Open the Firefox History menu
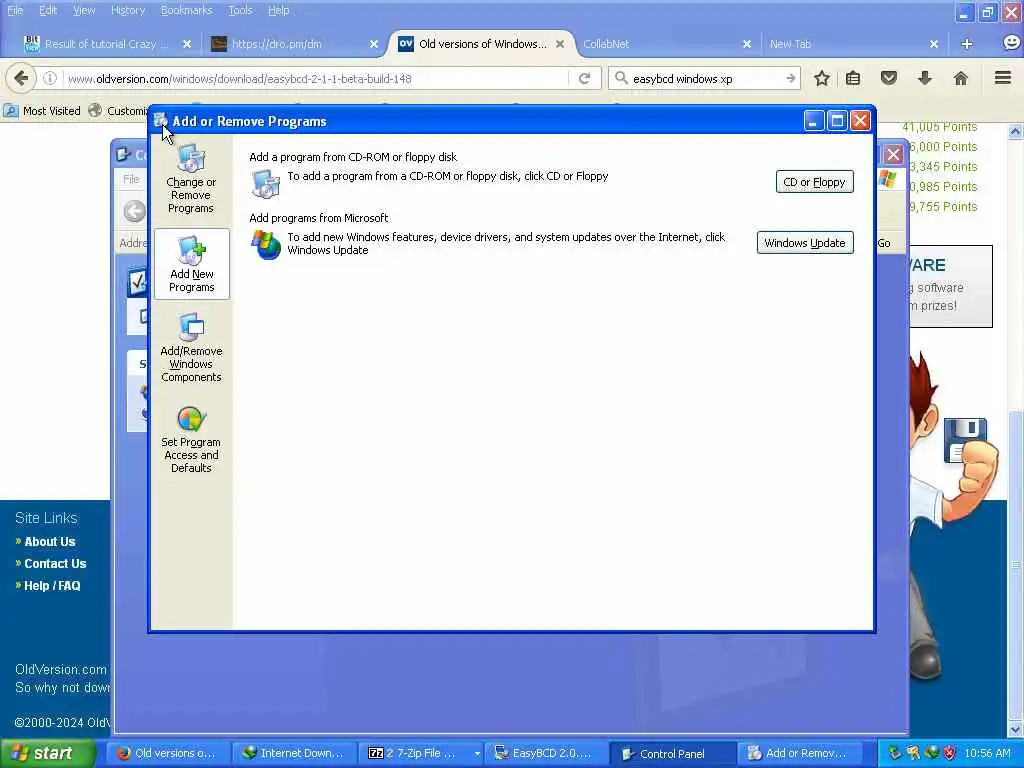The width and height of the screenshot is (1024, 768). (x=128, y=10)
